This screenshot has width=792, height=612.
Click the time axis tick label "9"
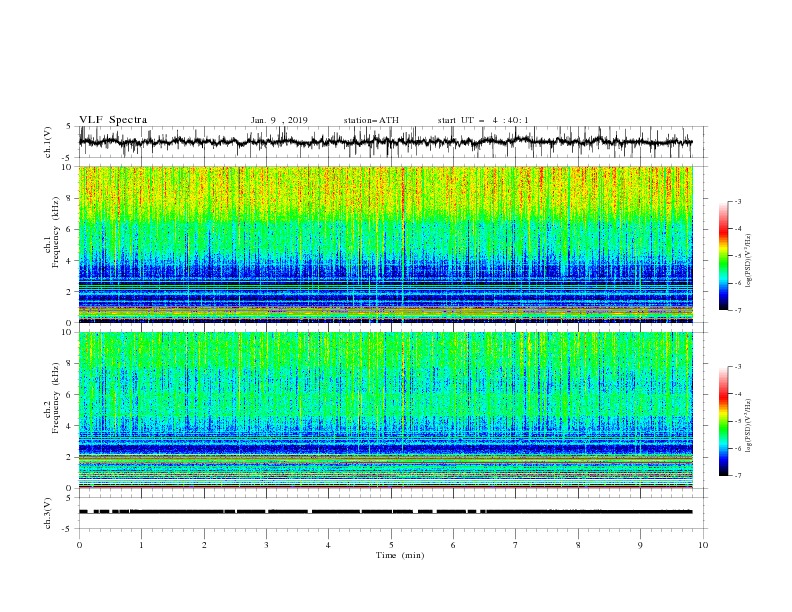tap(640, 545)
